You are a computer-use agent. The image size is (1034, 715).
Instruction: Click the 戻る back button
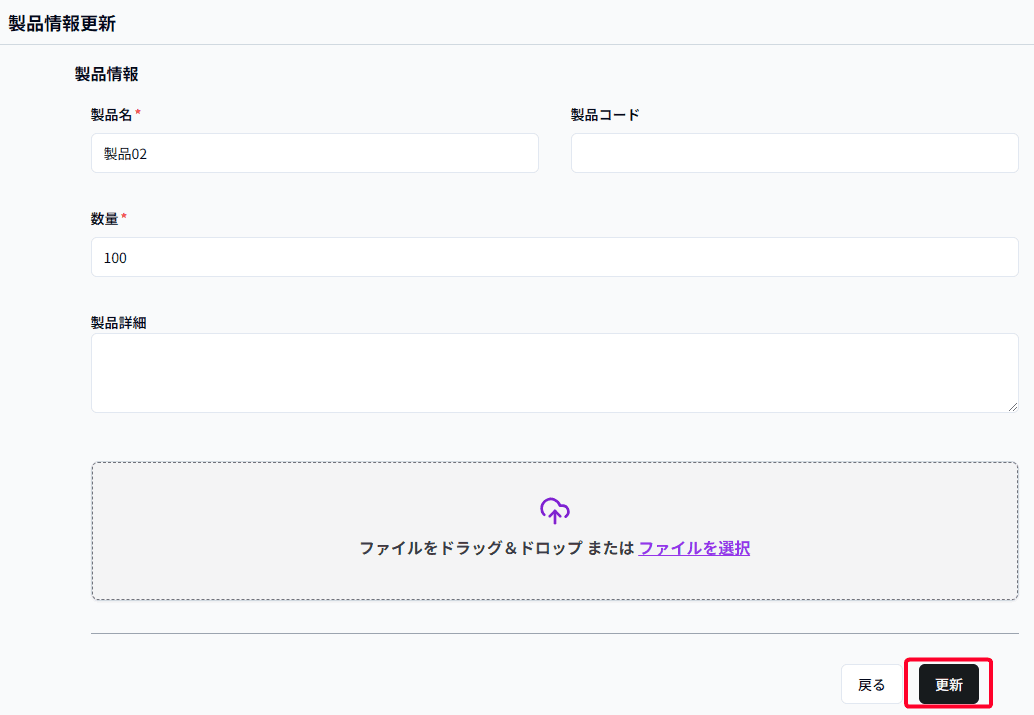(870, 684)
